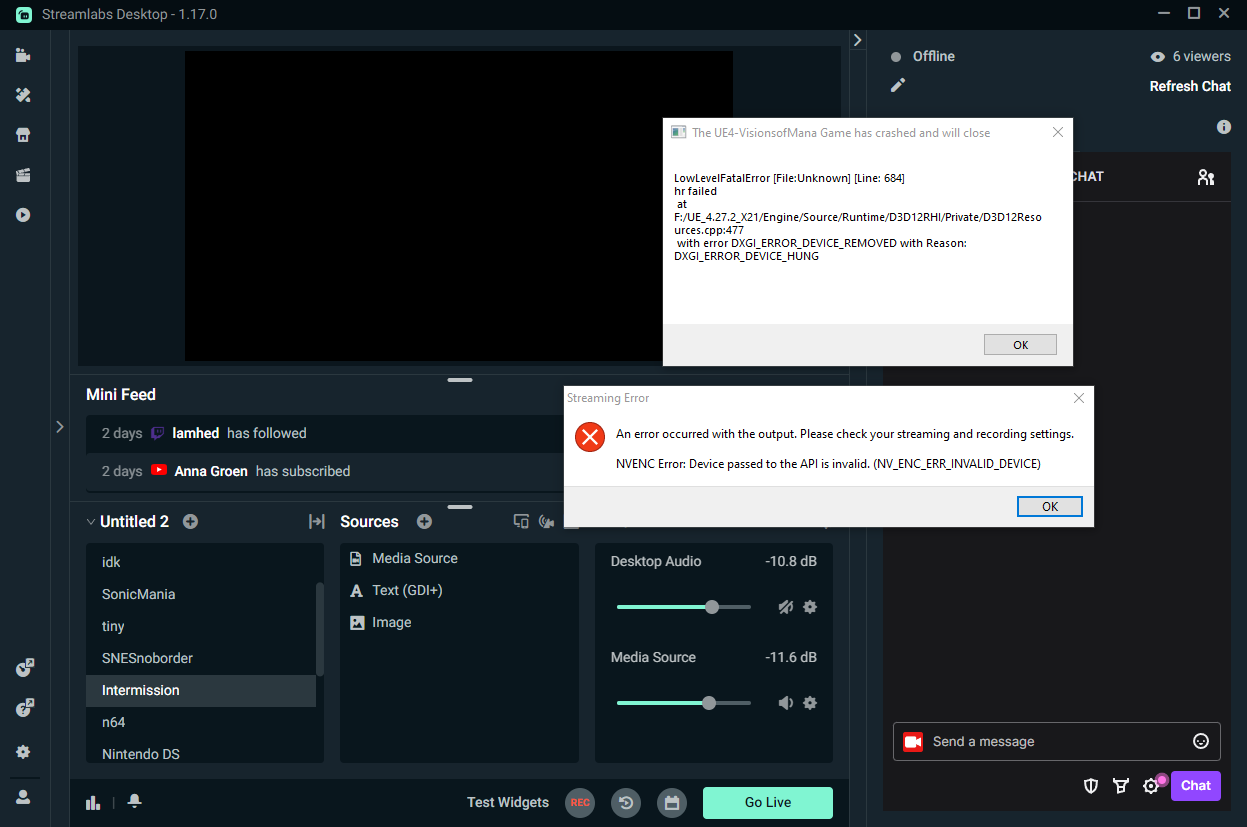Select the n64 scene
1247x827 pixels.
pos(201,722)
